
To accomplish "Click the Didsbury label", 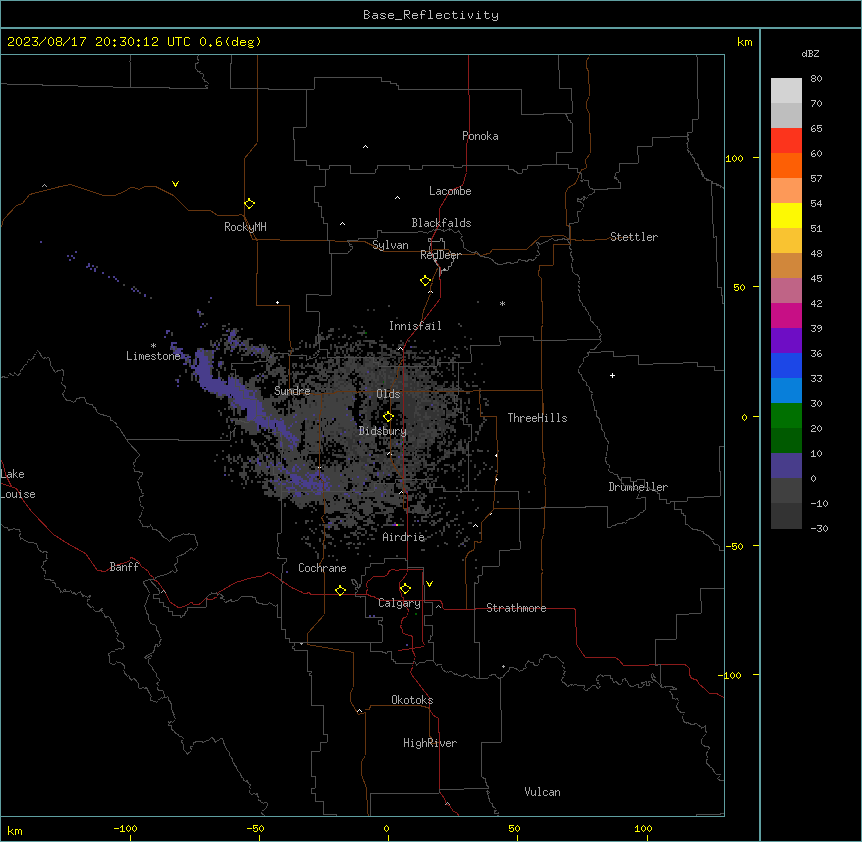I will tap(383, 431).
